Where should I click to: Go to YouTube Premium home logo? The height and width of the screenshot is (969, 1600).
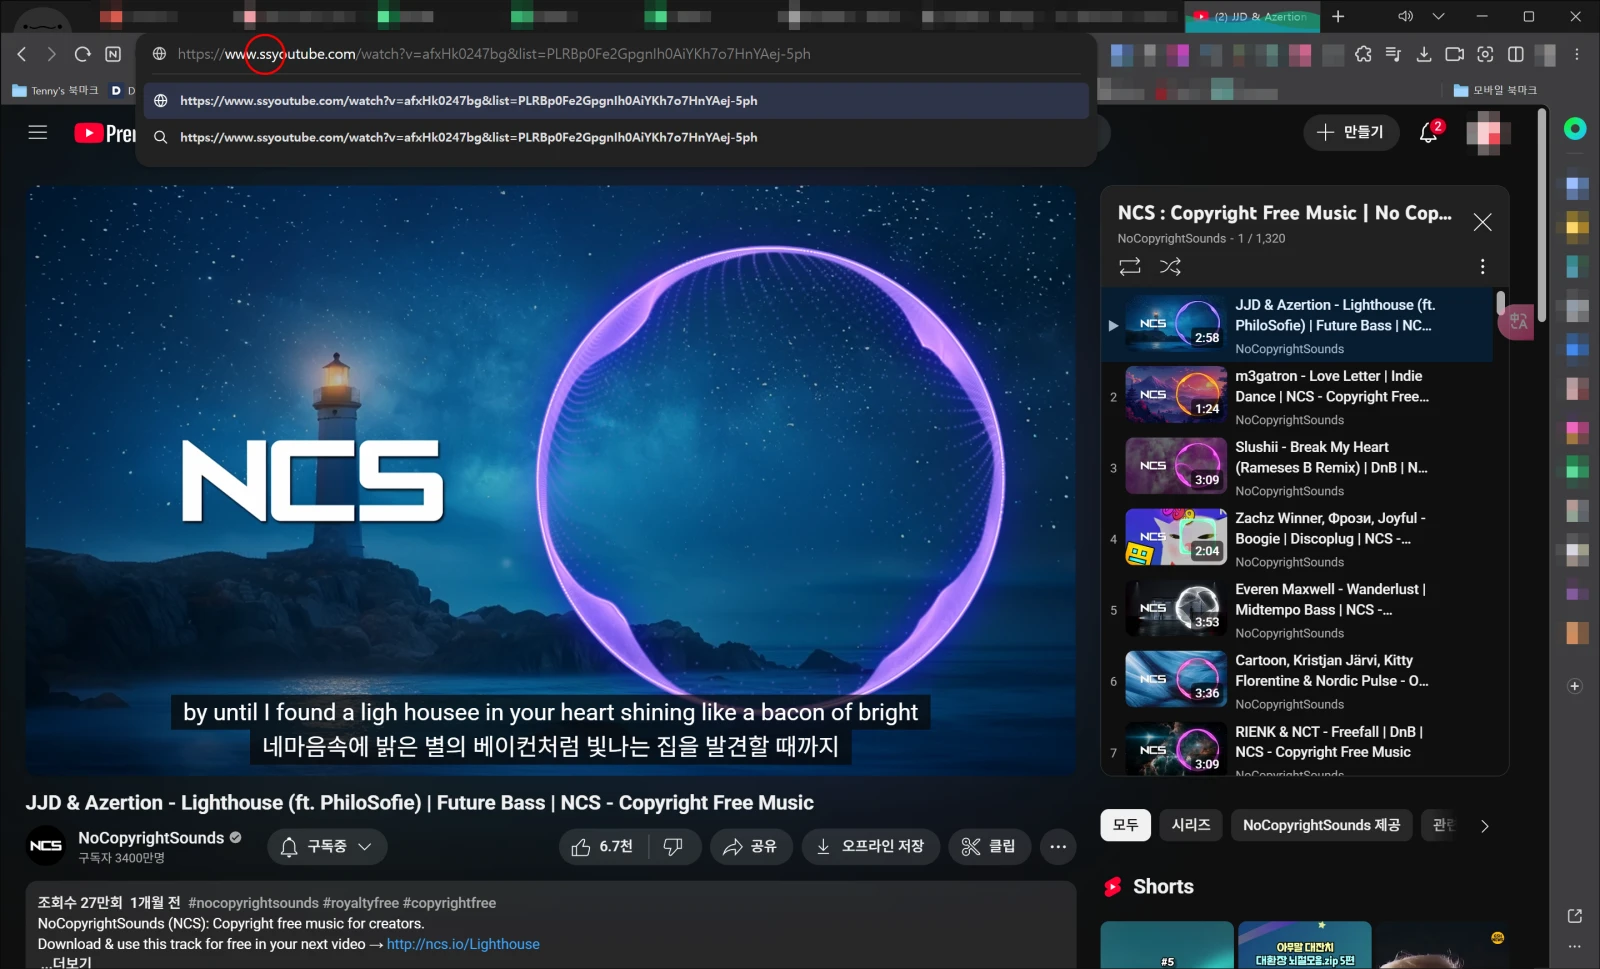click(105, 133)
